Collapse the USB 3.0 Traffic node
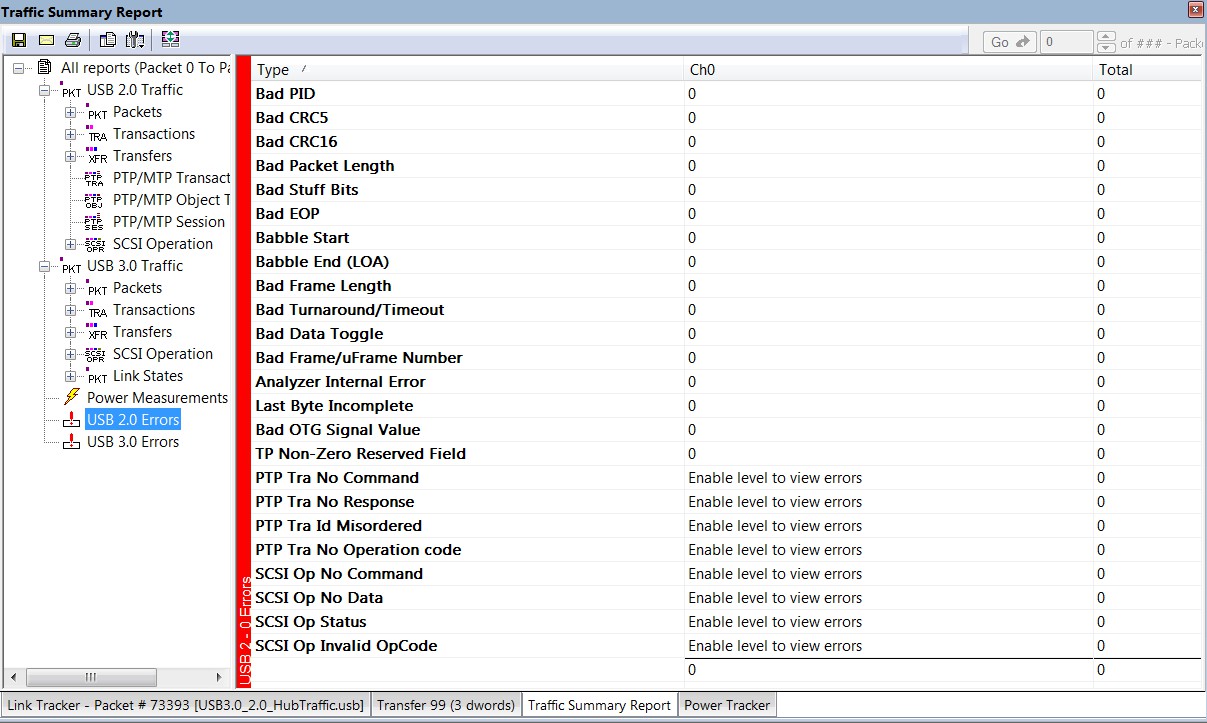1207x723 pixels. [x=44, y=266]
